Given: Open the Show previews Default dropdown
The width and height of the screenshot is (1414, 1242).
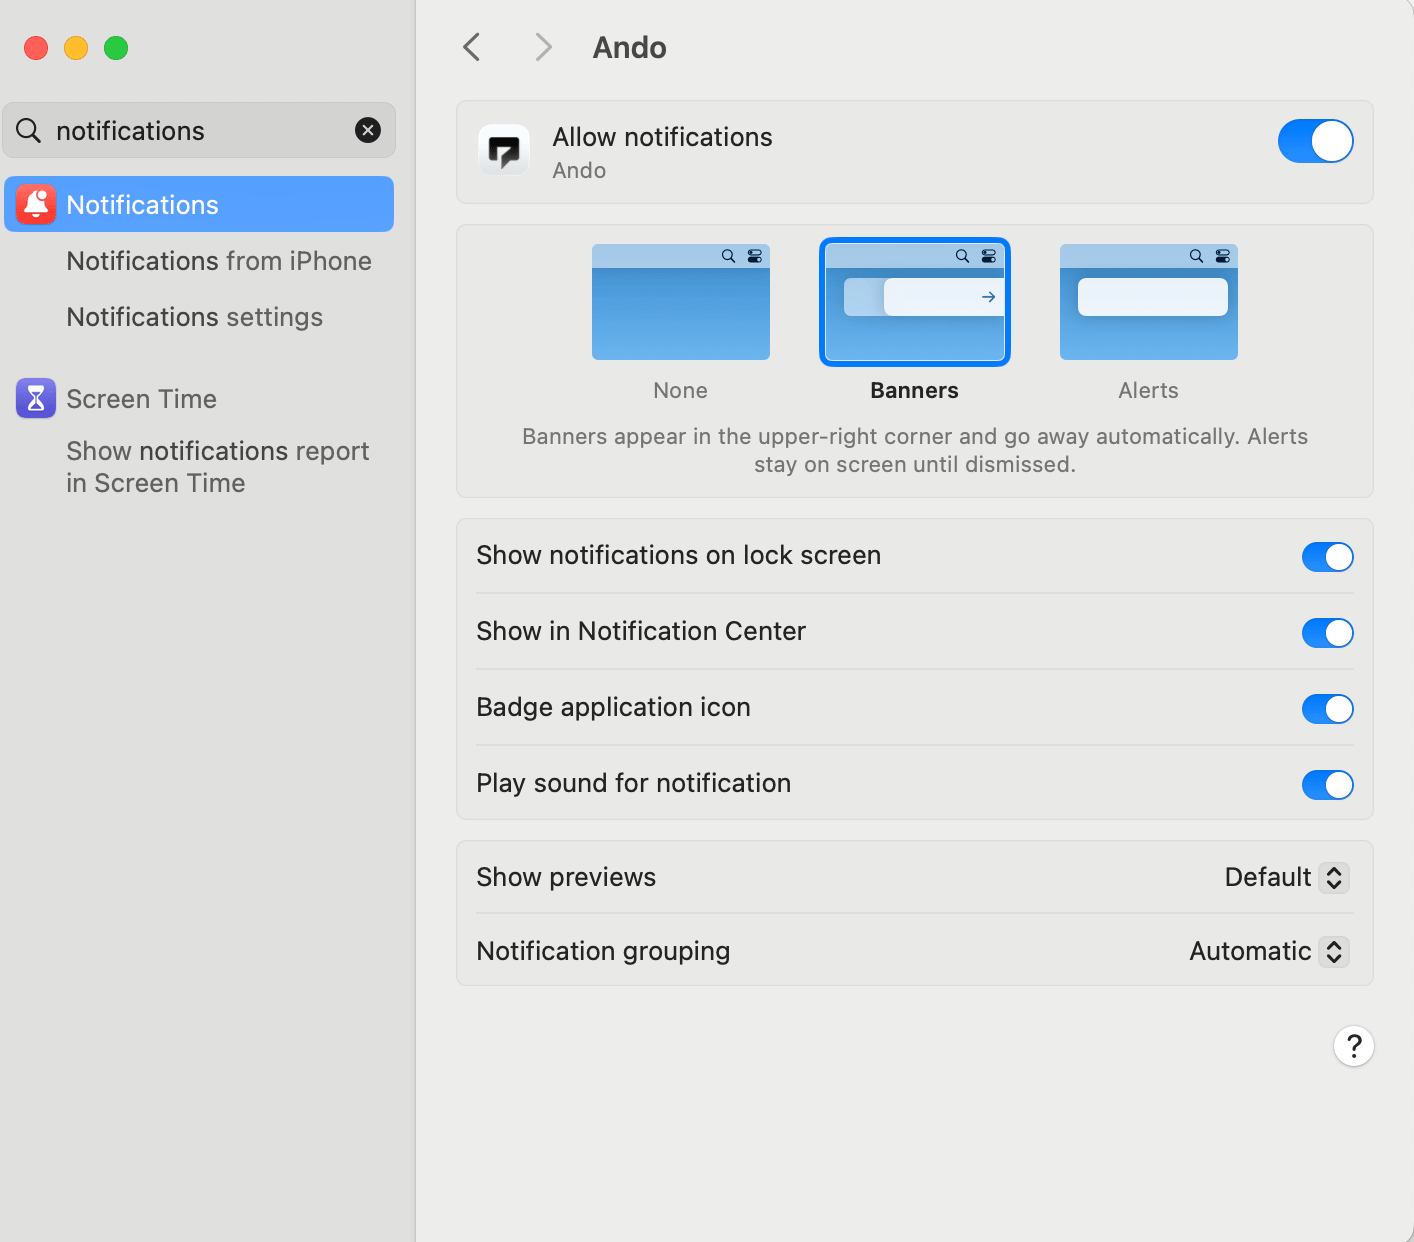Looking at the screenshot, I should [1287, 877].
